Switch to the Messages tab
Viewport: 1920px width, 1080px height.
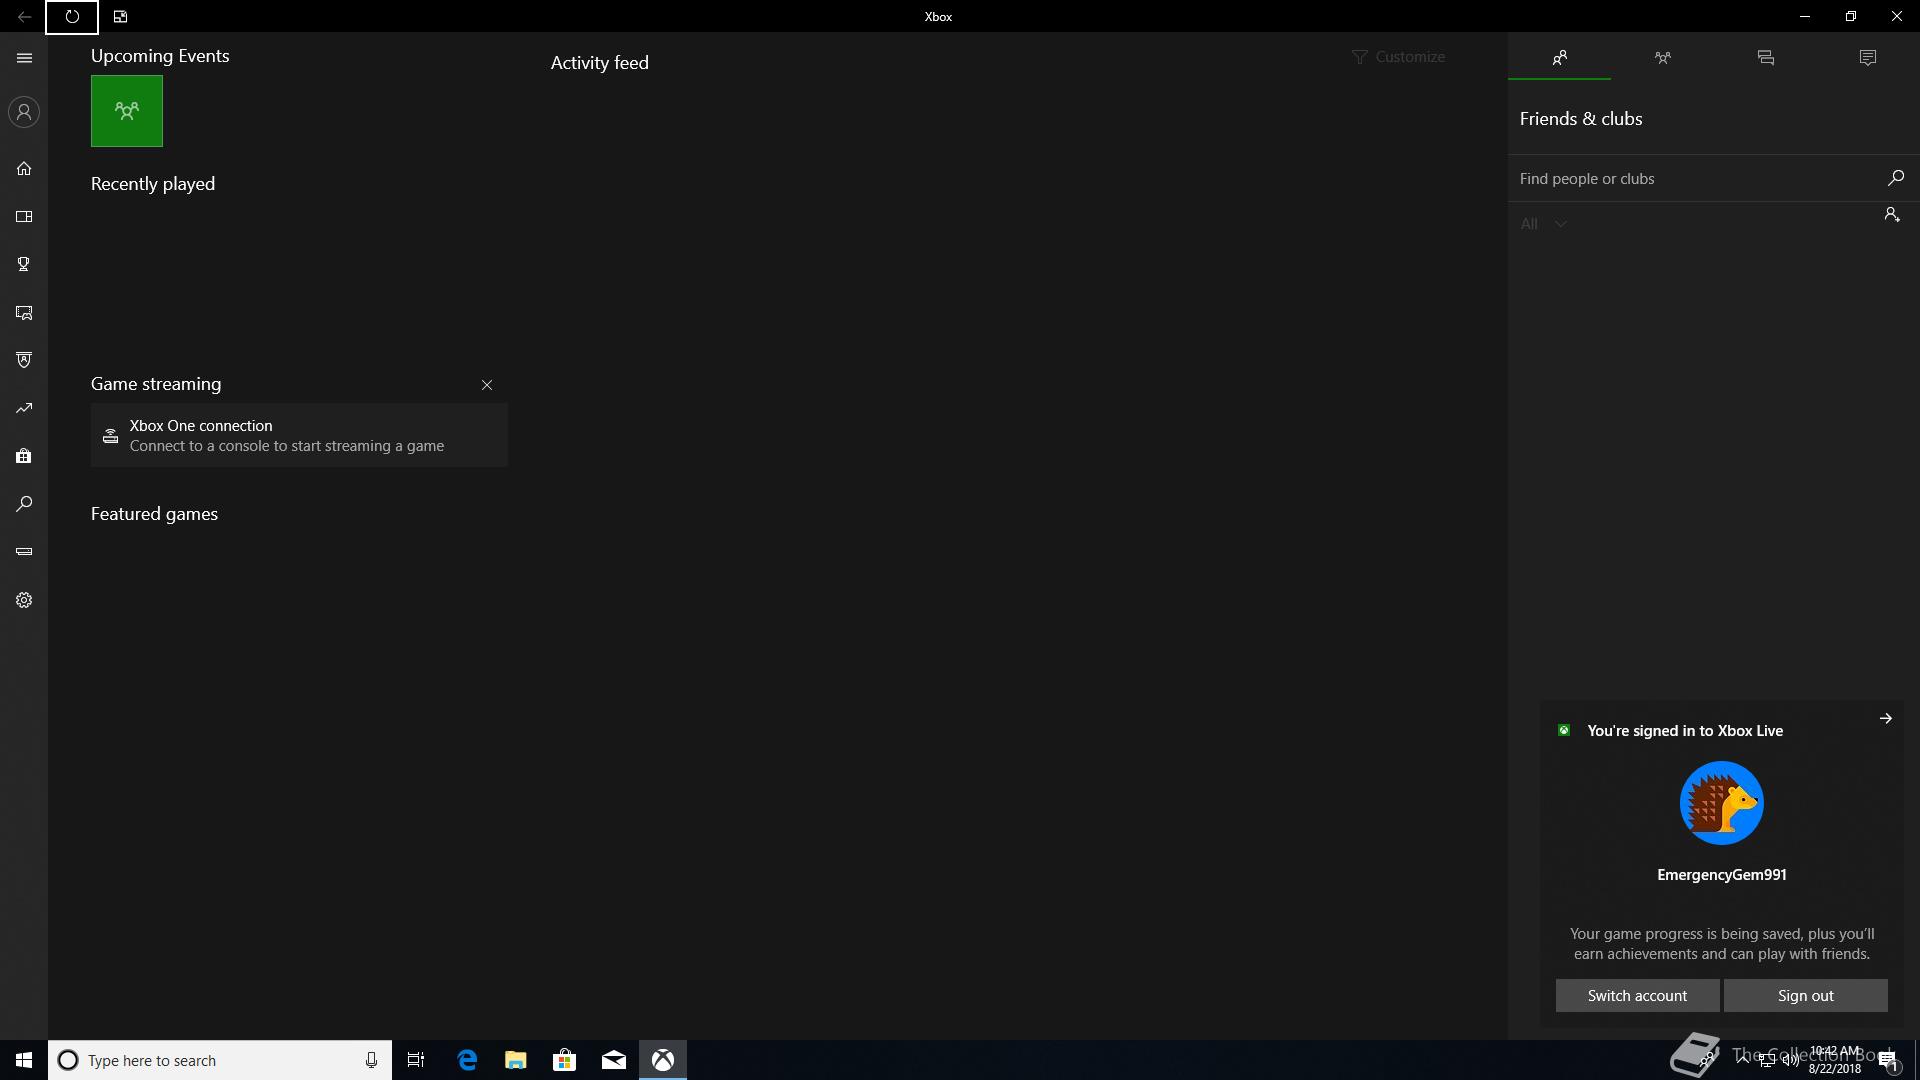tap(1765, 58)
